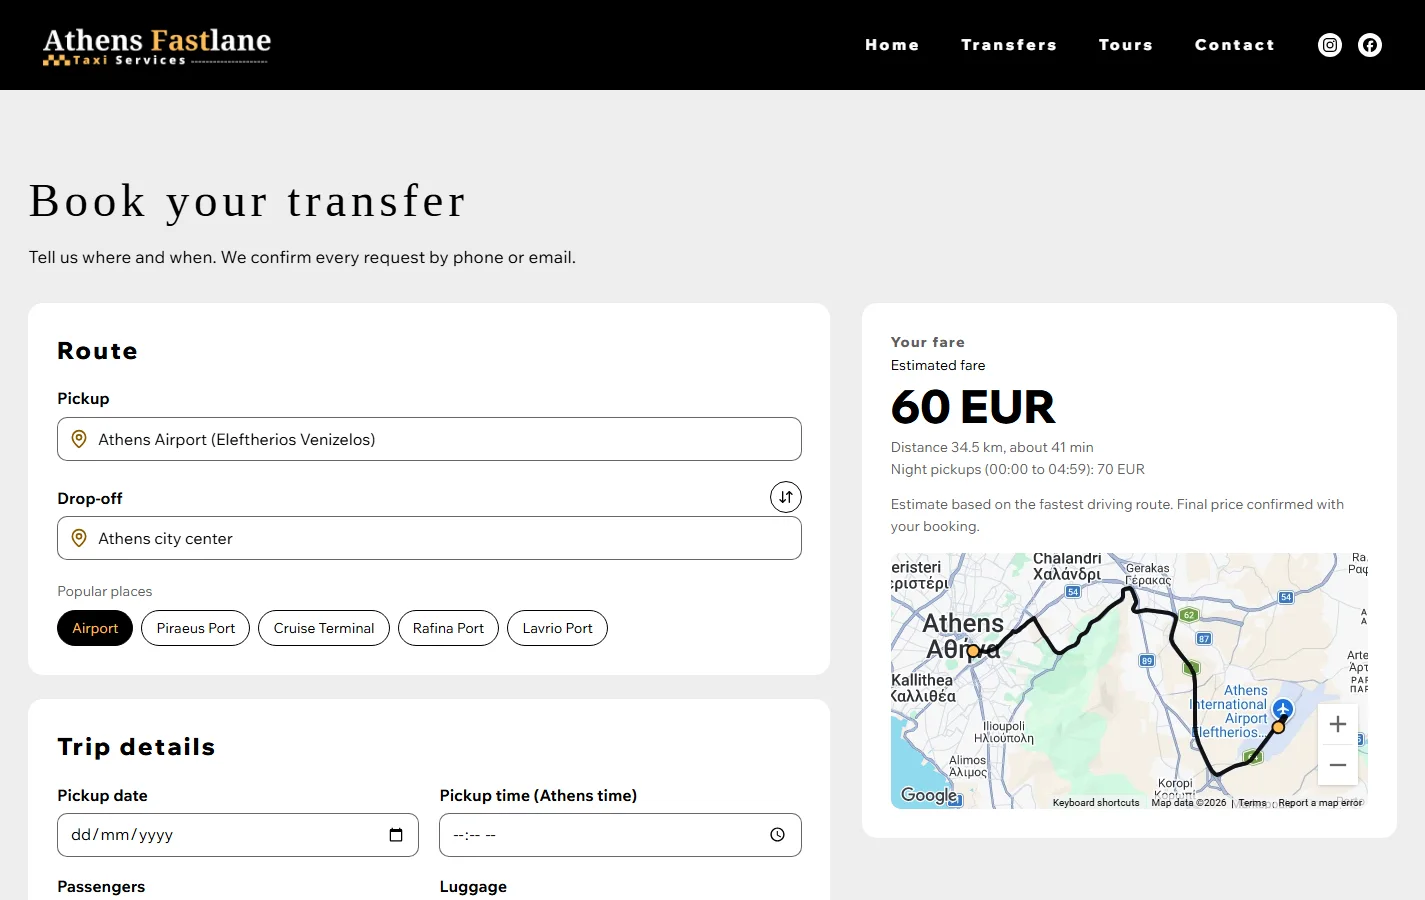
Task: Click the Pickup address field
Action: pyautogui.click(x=429, y=439)
